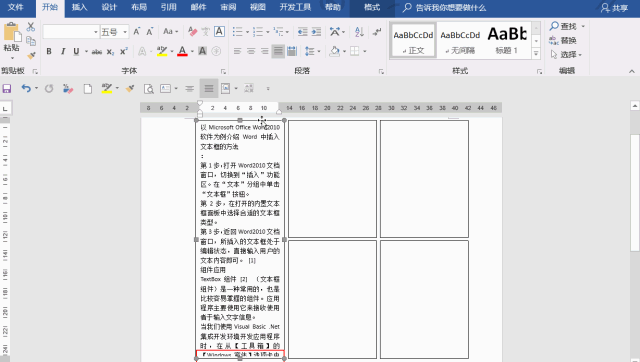Justify paragraph text
The image size is (640, 362).
pos(278,51)
